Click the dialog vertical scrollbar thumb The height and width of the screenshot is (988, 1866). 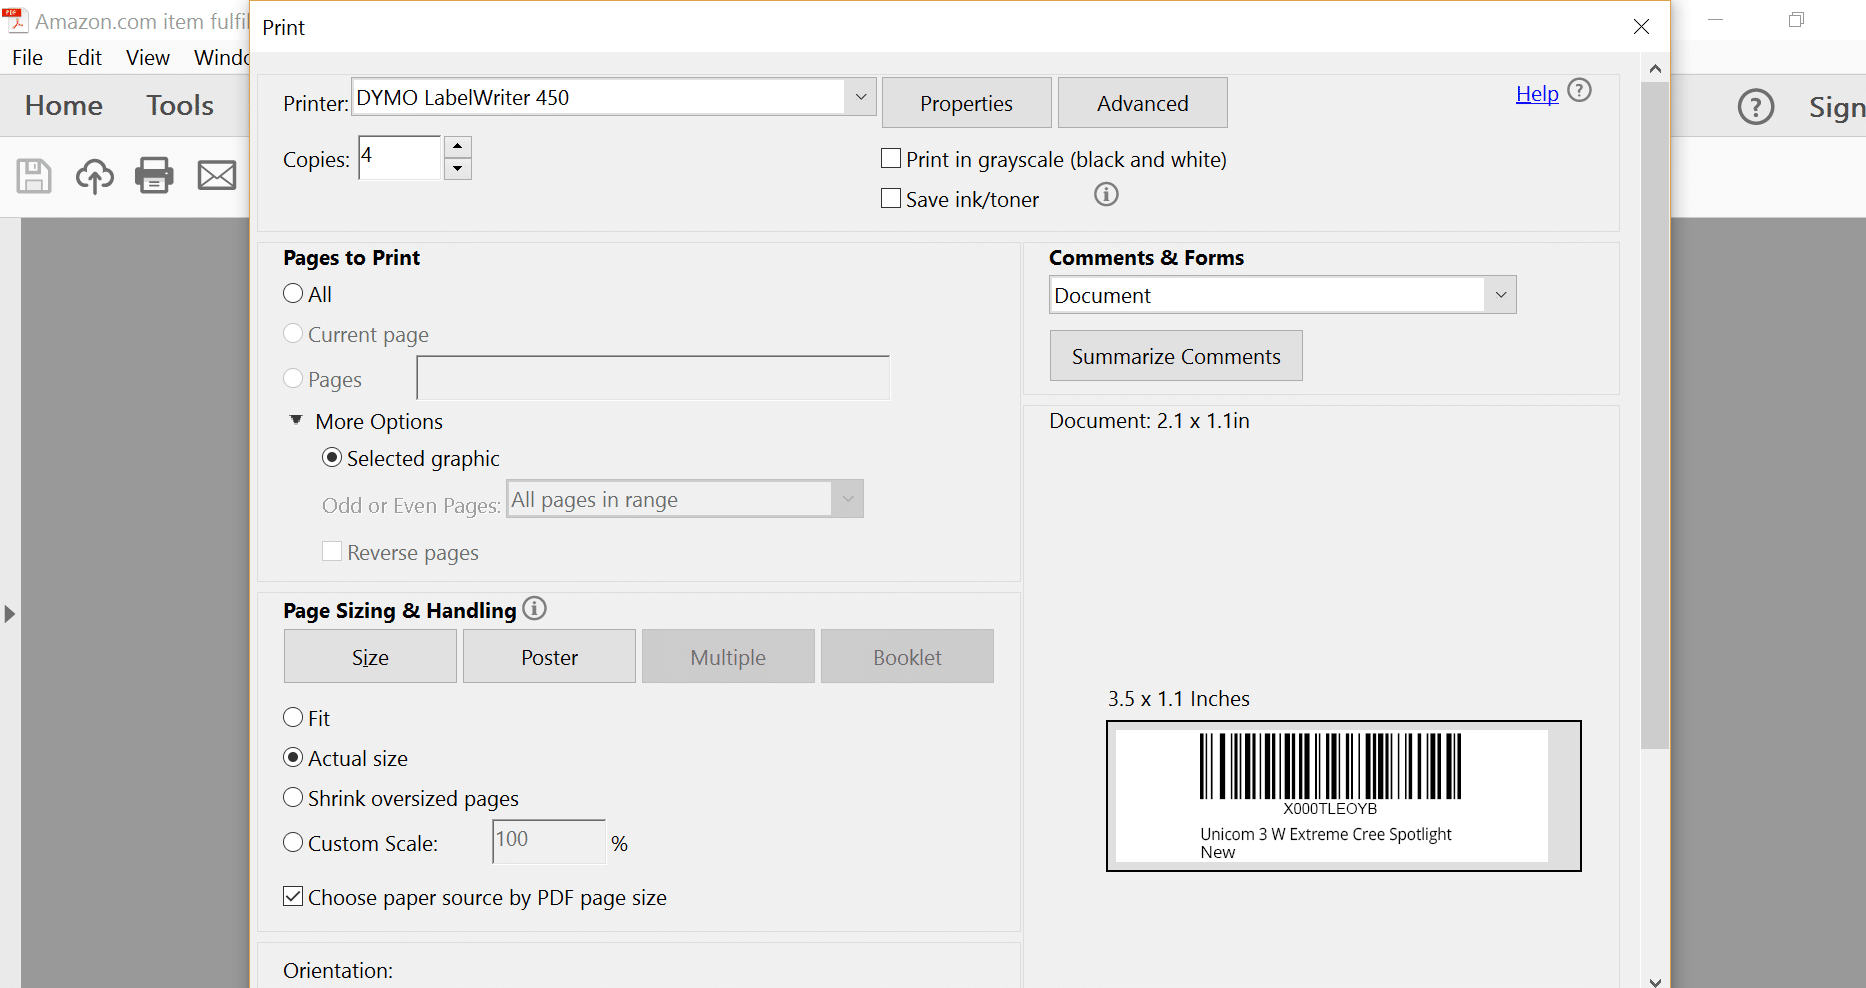click(1655, 415)
